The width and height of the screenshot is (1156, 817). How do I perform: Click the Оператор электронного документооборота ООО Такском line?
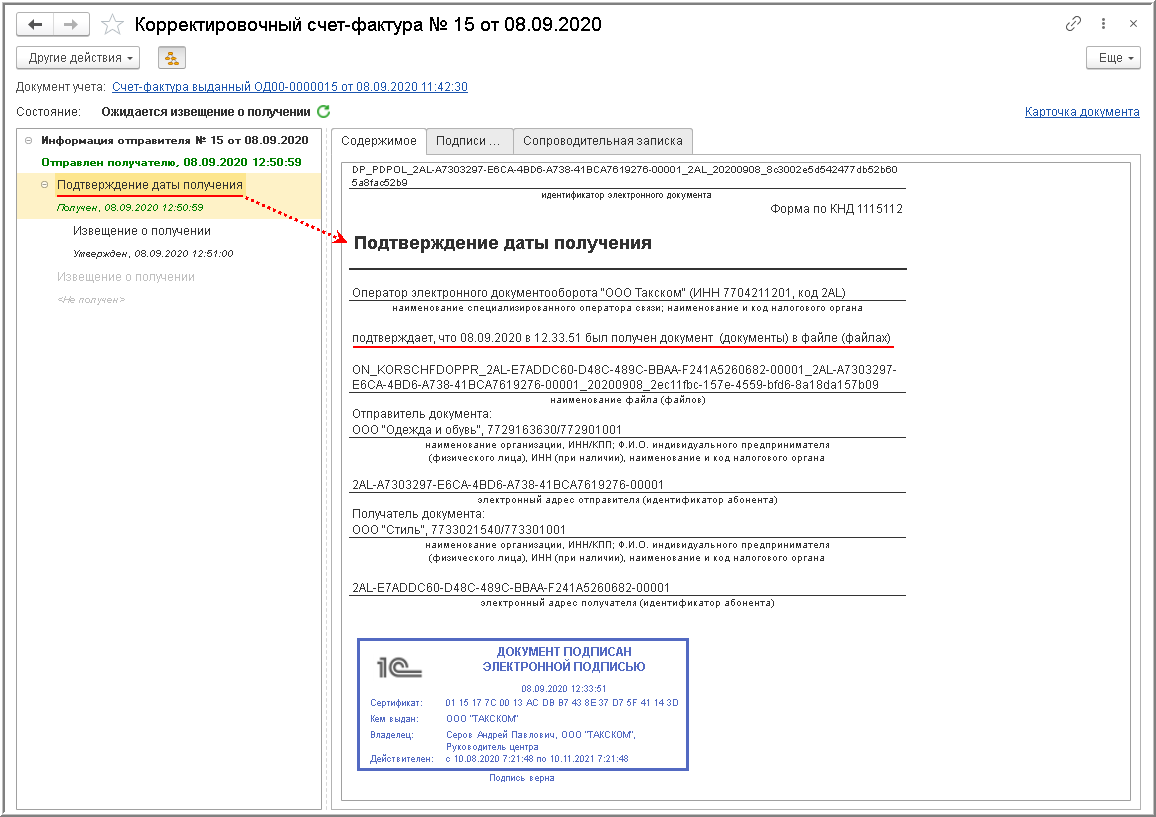598,293
